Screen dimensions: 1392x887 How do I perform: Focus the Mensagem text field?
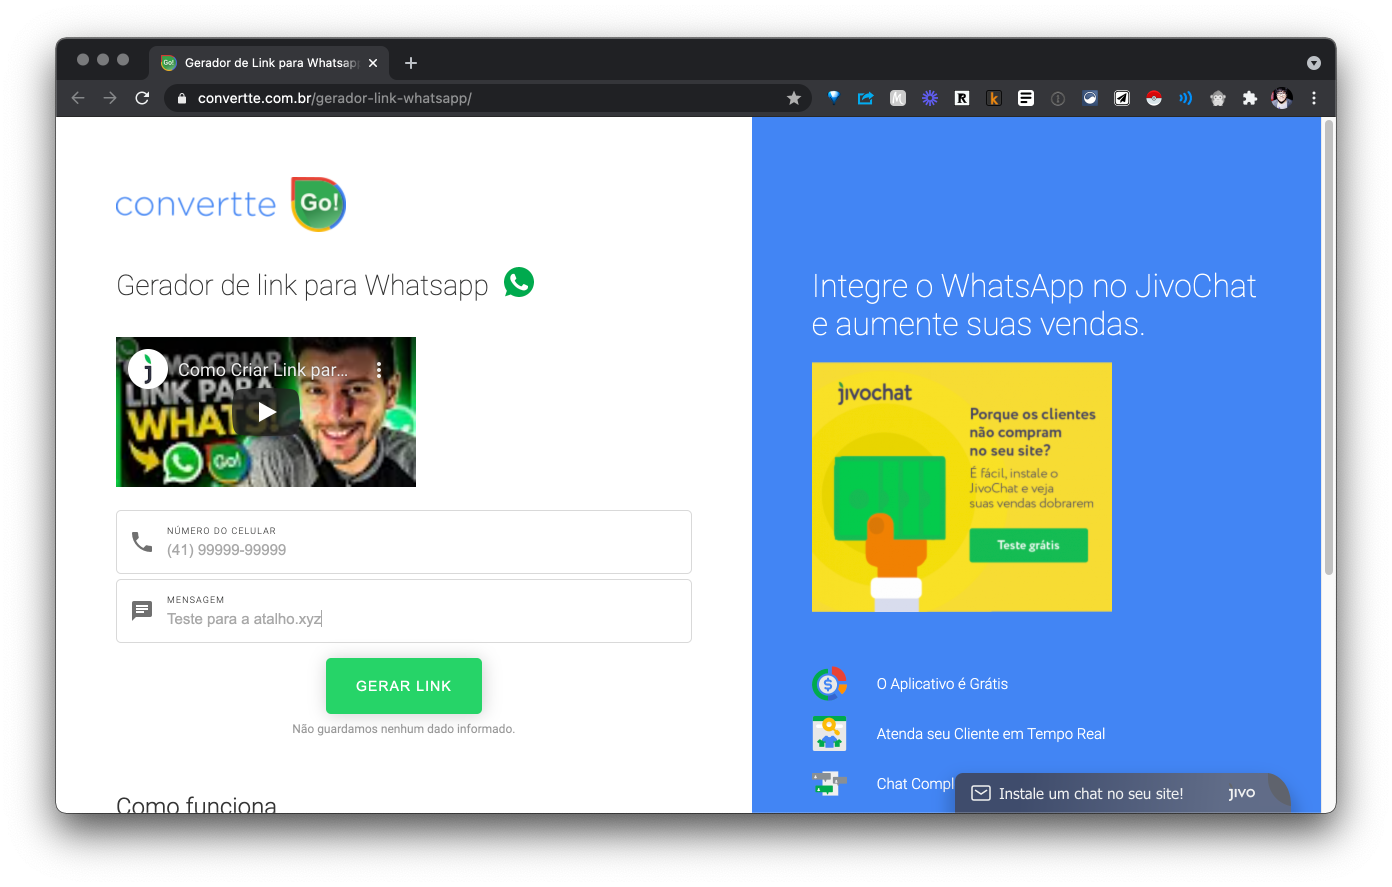click(x=404, y=611)
